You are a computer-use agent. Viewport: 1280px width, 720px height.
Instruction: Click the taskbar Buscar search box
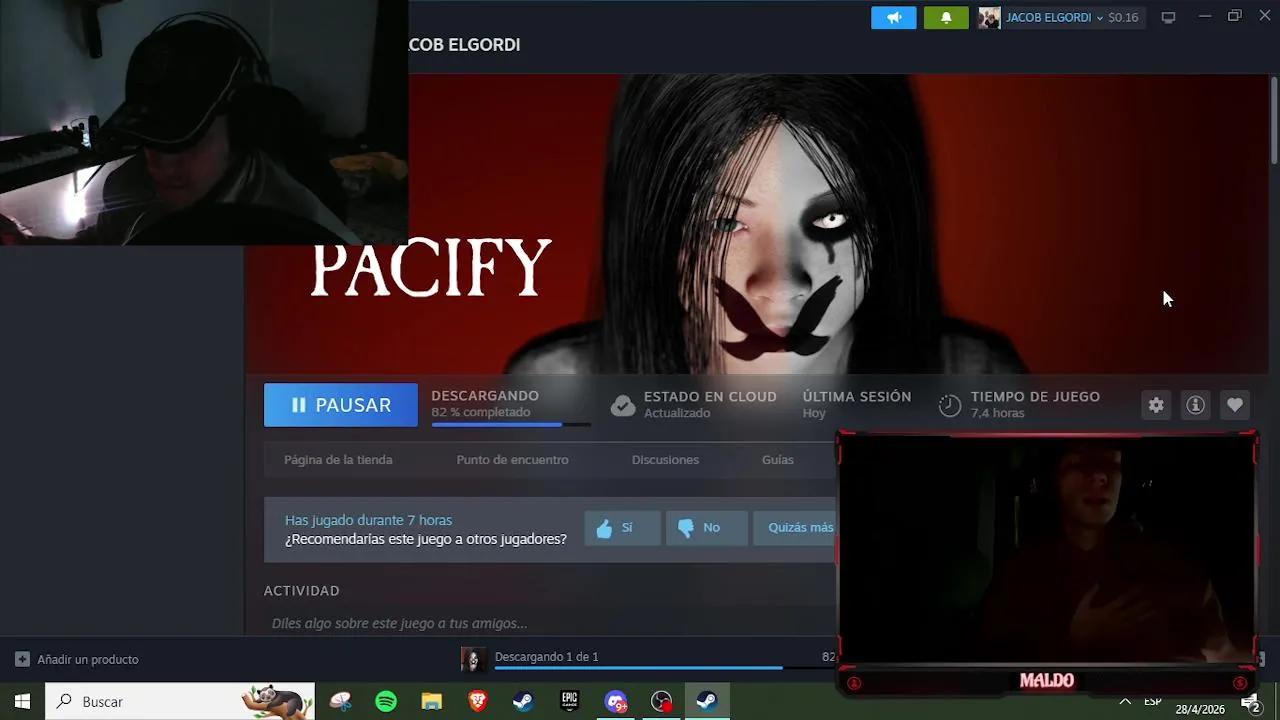pos(180,702)
